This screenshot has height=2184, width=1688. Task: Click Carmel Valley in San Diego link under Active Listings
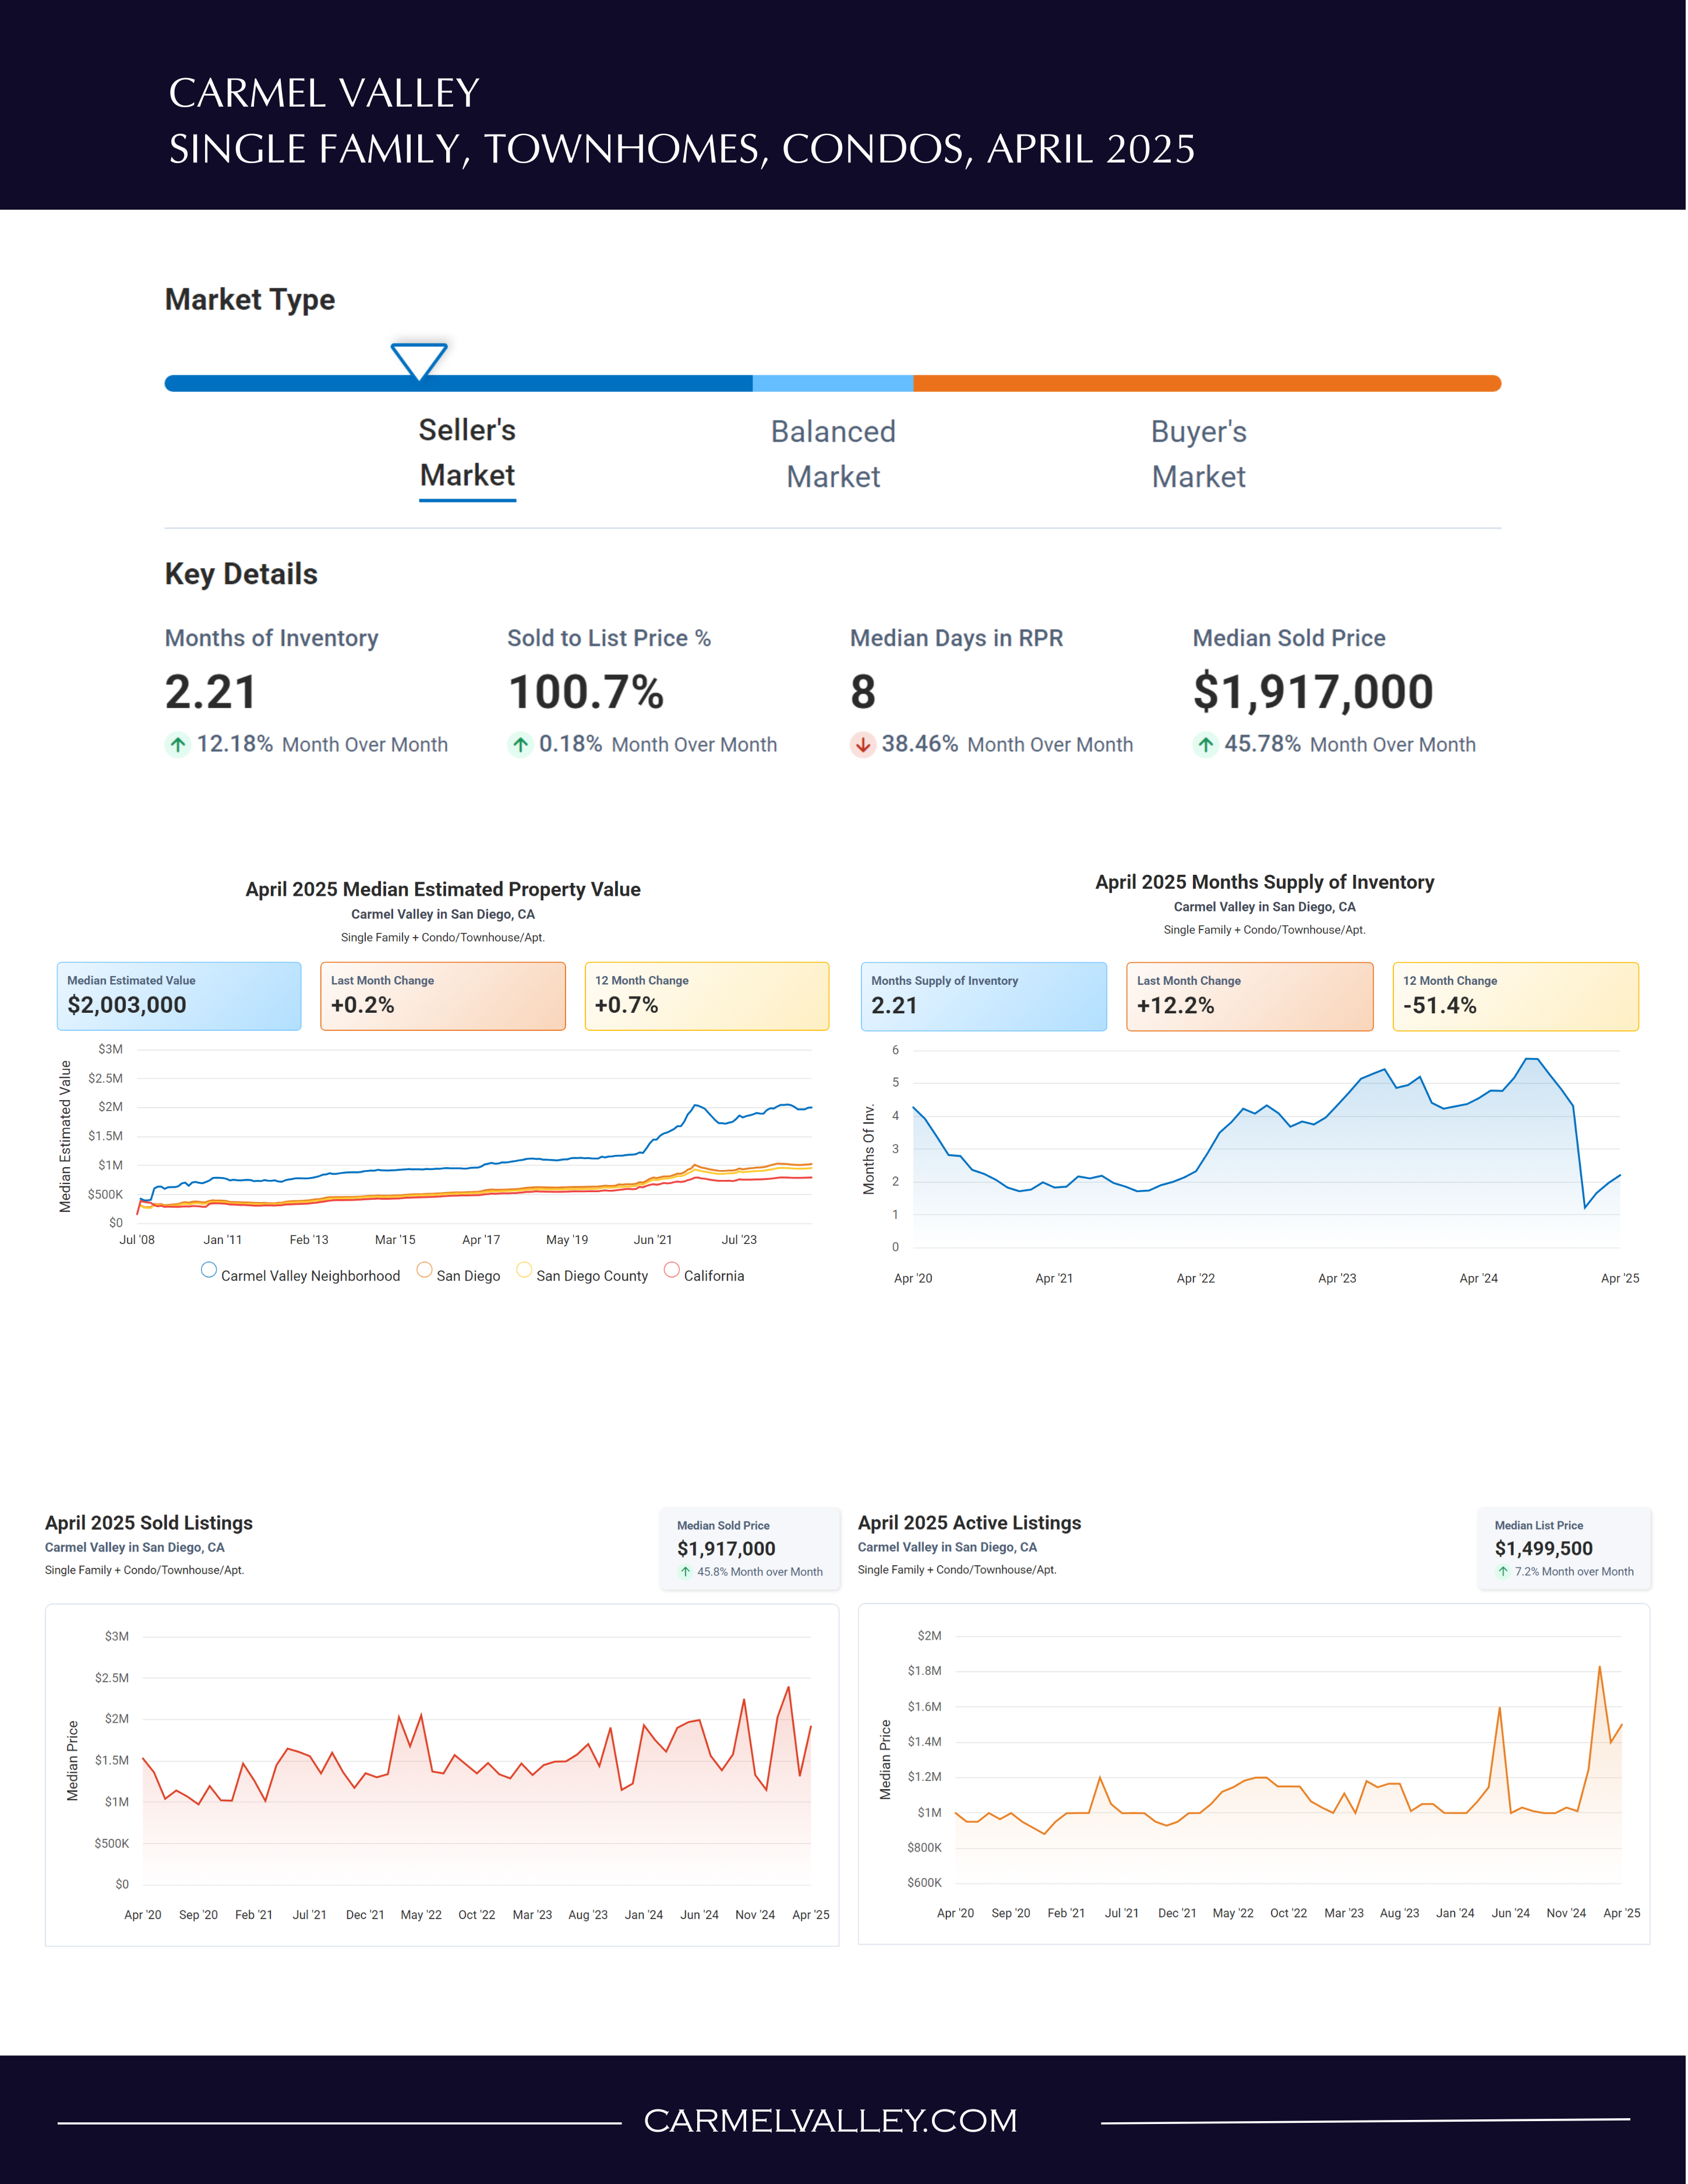pyautogui.click(x=948, y=1547)
